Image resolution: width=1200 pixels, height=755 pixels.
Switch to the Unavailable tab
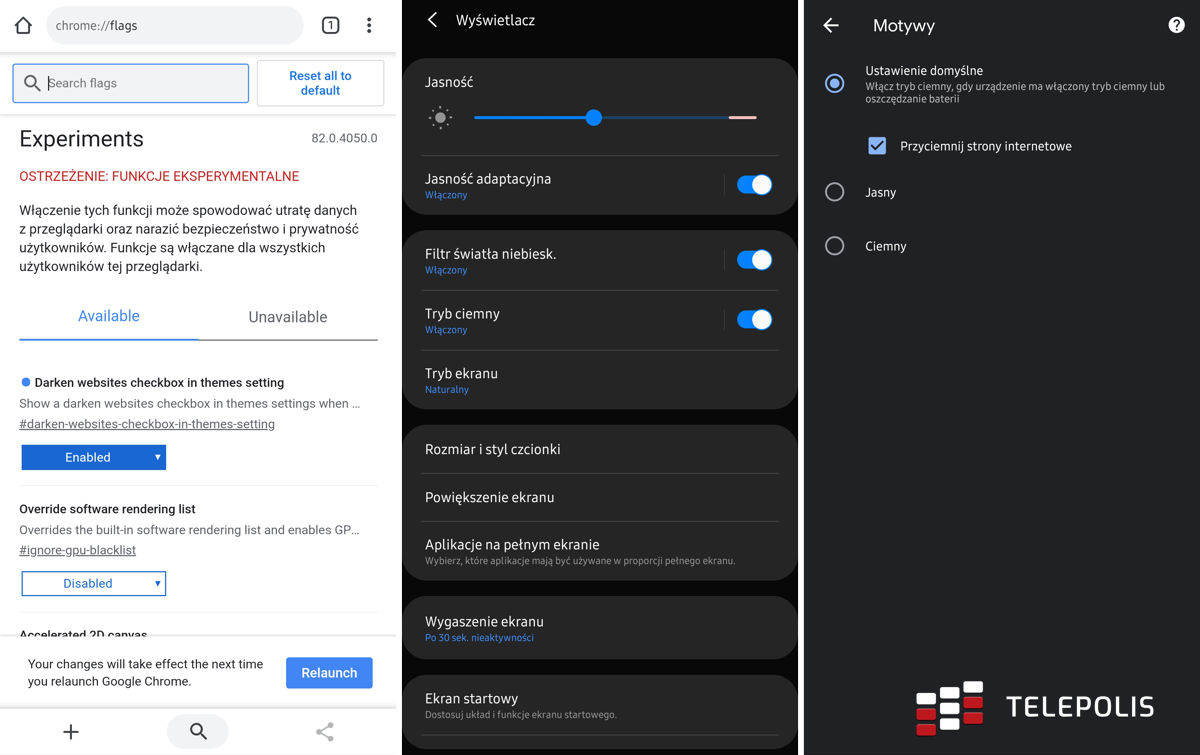click(x=288, y=317)
